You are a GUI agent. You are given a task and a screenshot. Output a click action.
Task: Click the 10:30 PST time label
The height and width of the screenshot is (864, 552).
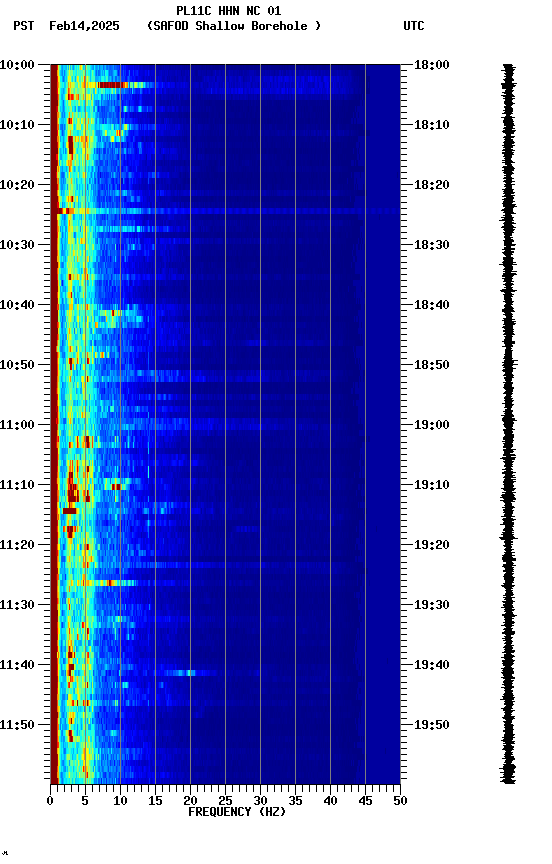point(17,245)
